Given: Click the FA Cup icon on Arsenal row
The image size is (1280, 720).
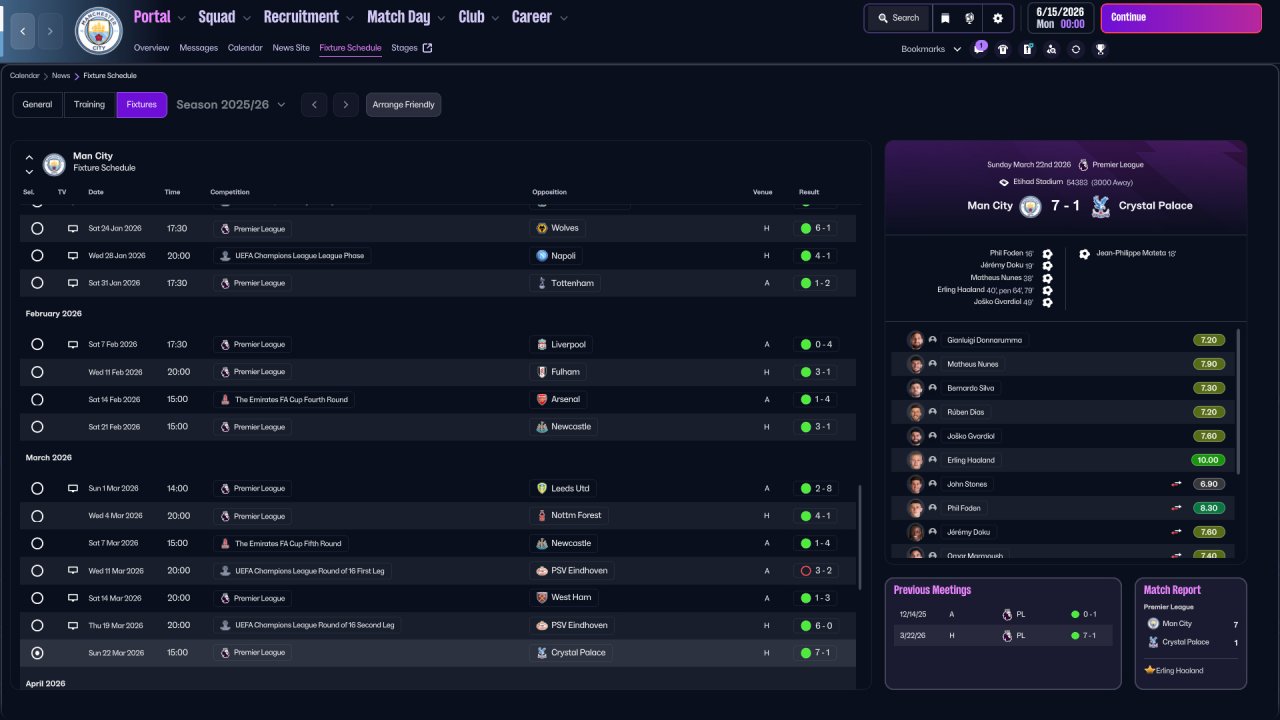Looking at the screenshot, I should click(x=225, y=399).
